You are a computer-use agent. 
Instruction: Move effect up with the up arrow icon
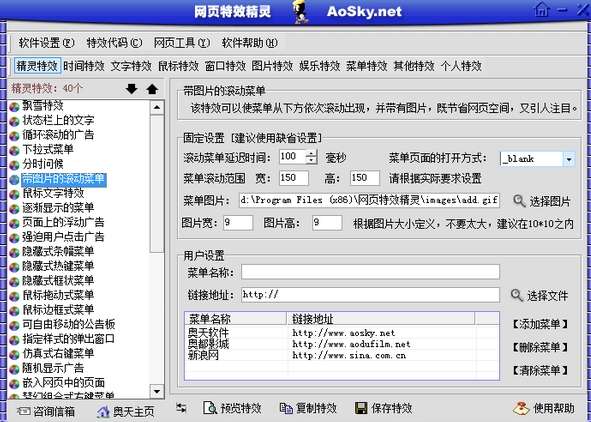[152, 89]
